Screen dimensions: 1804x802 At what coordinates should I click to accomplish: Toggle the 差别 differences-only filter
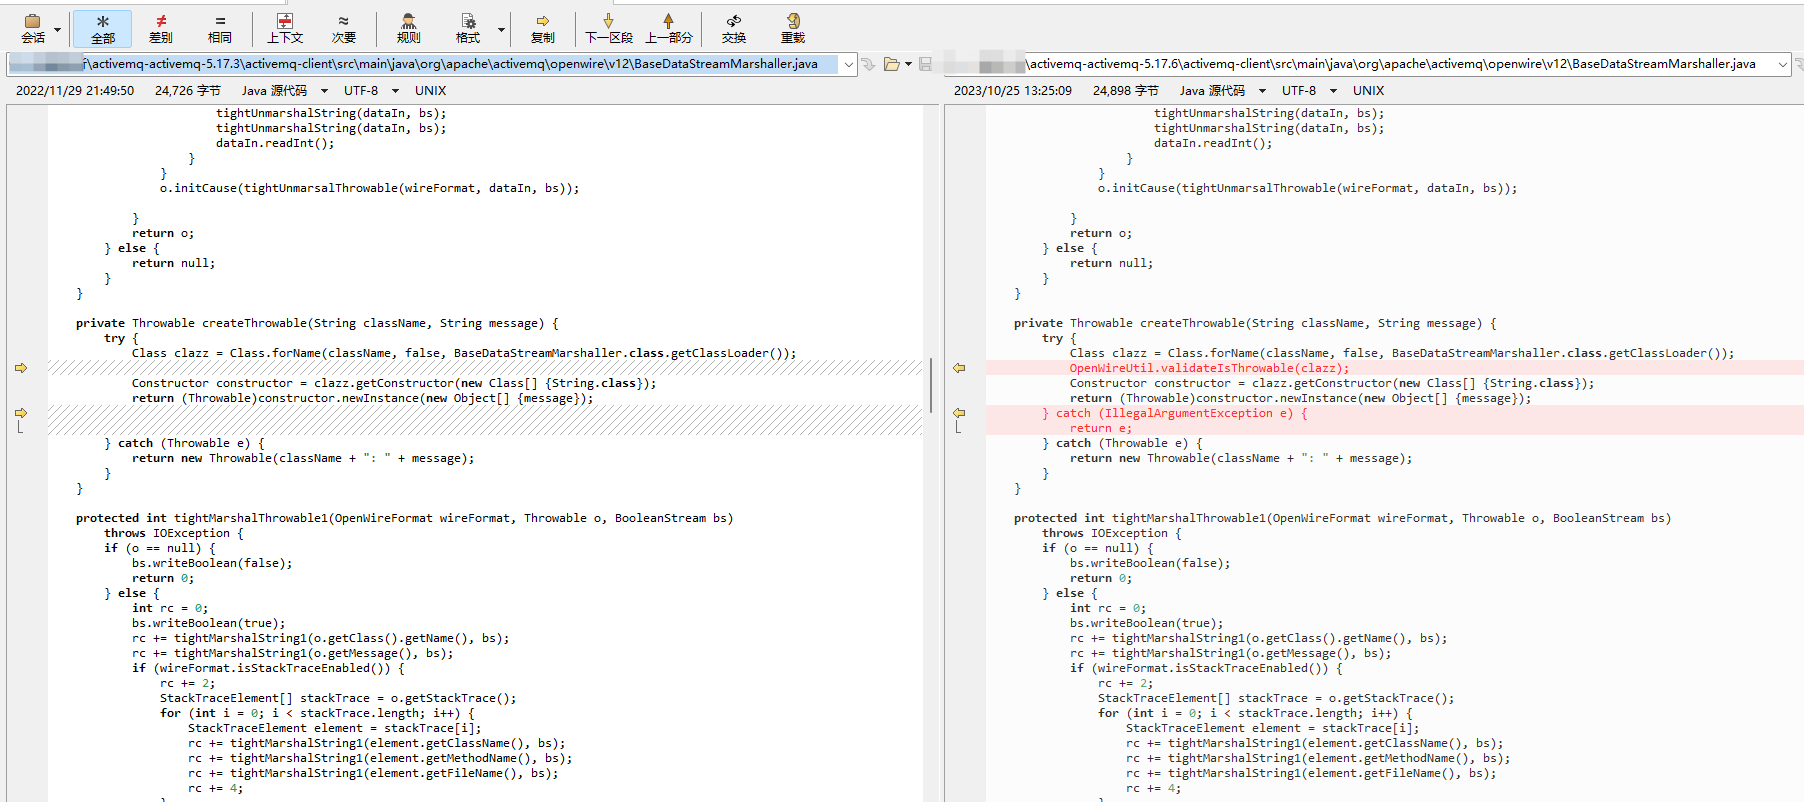161,28
